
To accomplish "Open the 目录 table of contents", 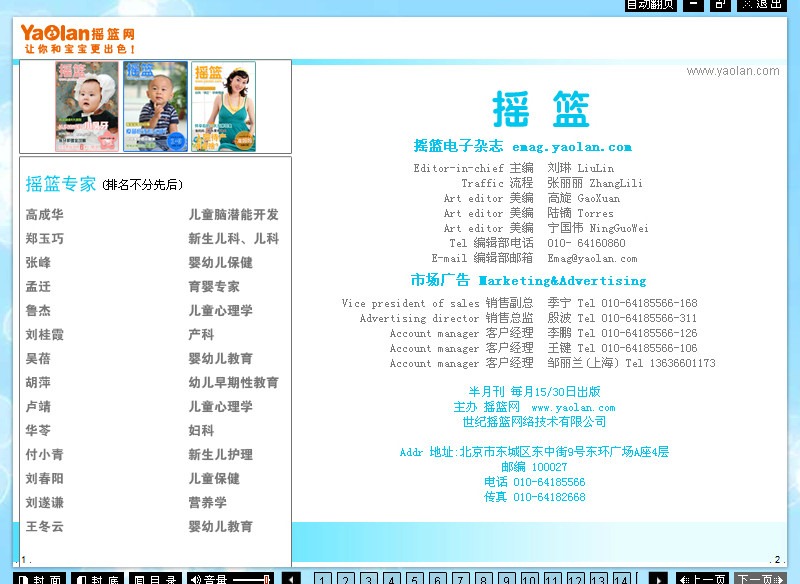I will [156, 579].
